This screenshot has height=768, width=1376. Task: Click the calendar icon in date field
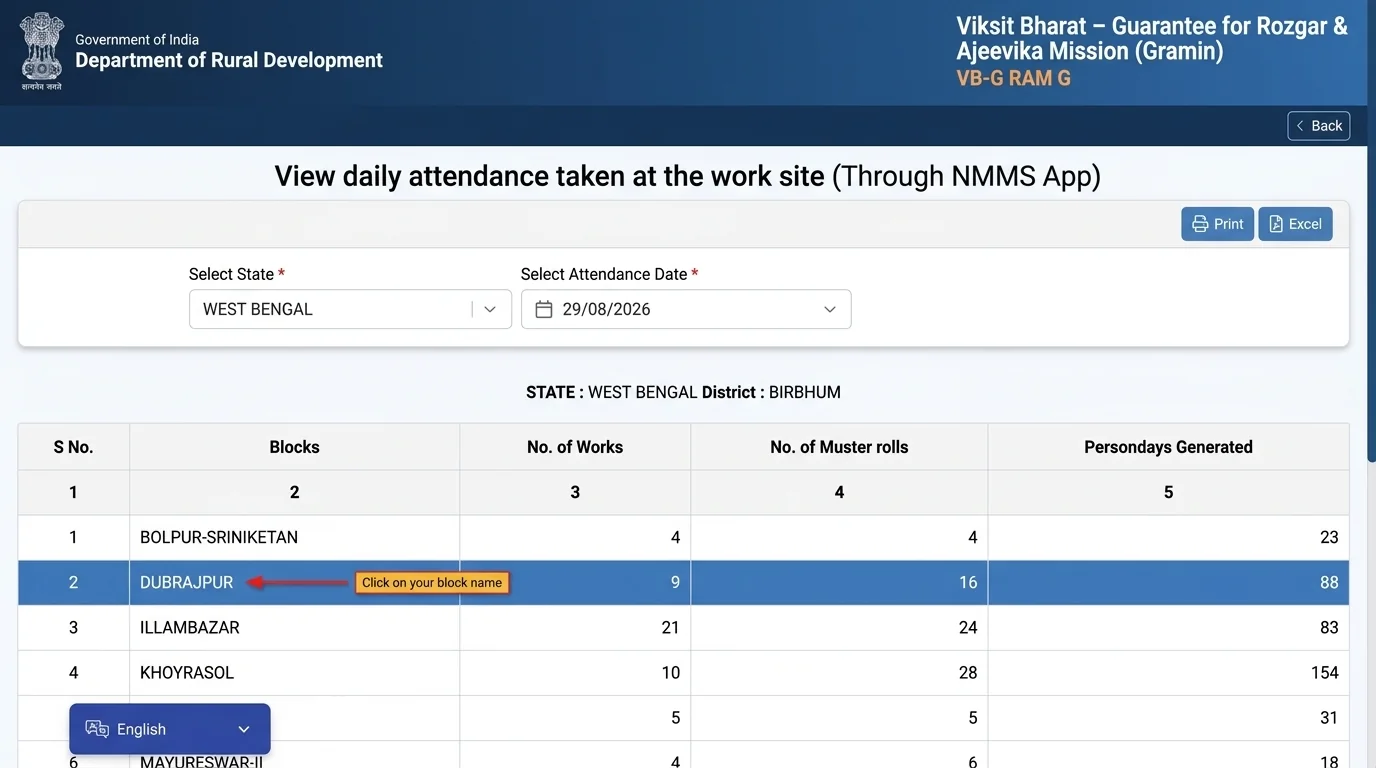click(x=544, y=309)
